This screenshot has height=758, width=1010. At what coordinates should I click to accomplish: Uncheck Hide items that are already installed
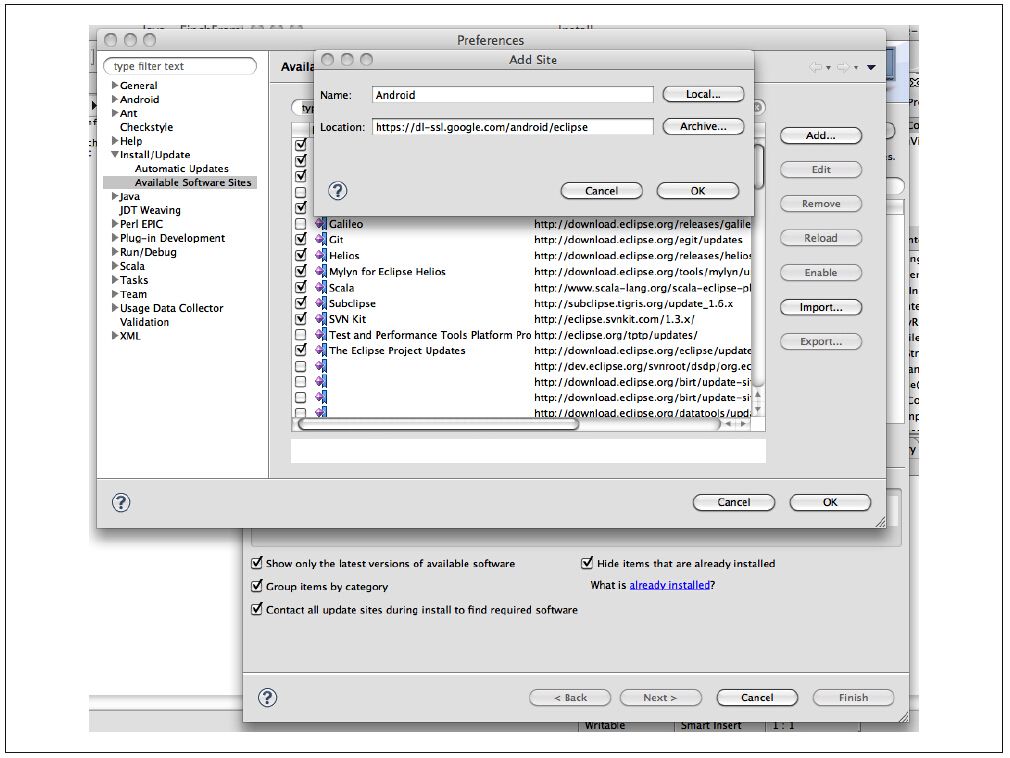(587, 563)
